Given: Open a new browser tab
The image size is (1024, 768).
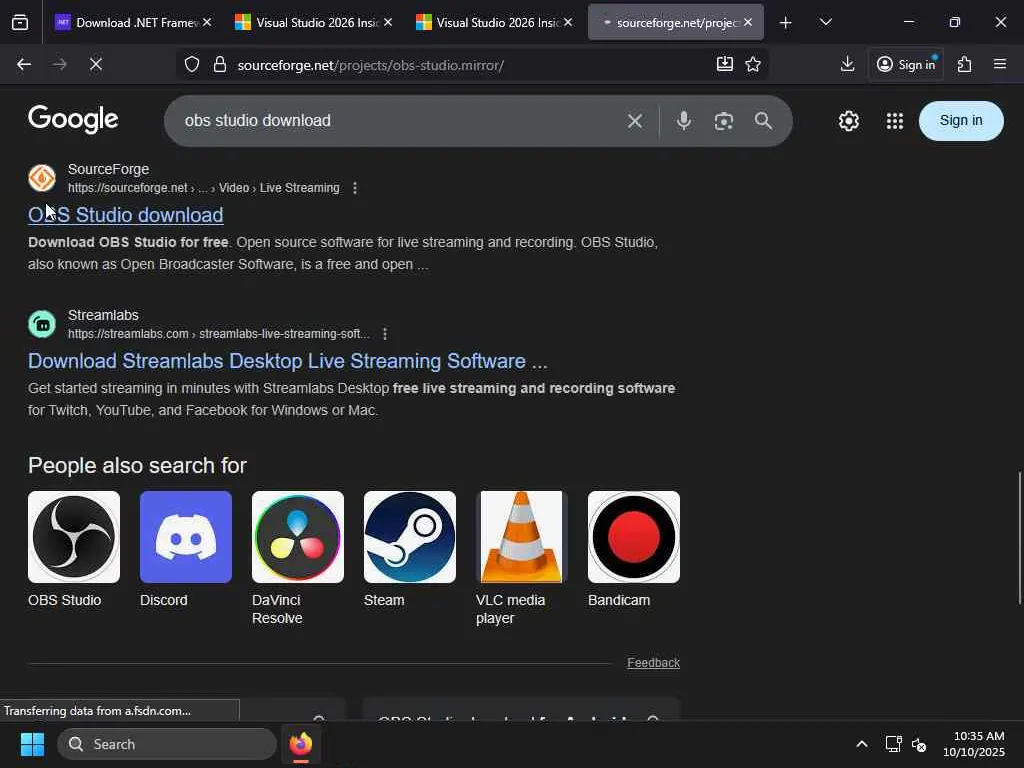Looking at the screenshot, I should 786,23.
